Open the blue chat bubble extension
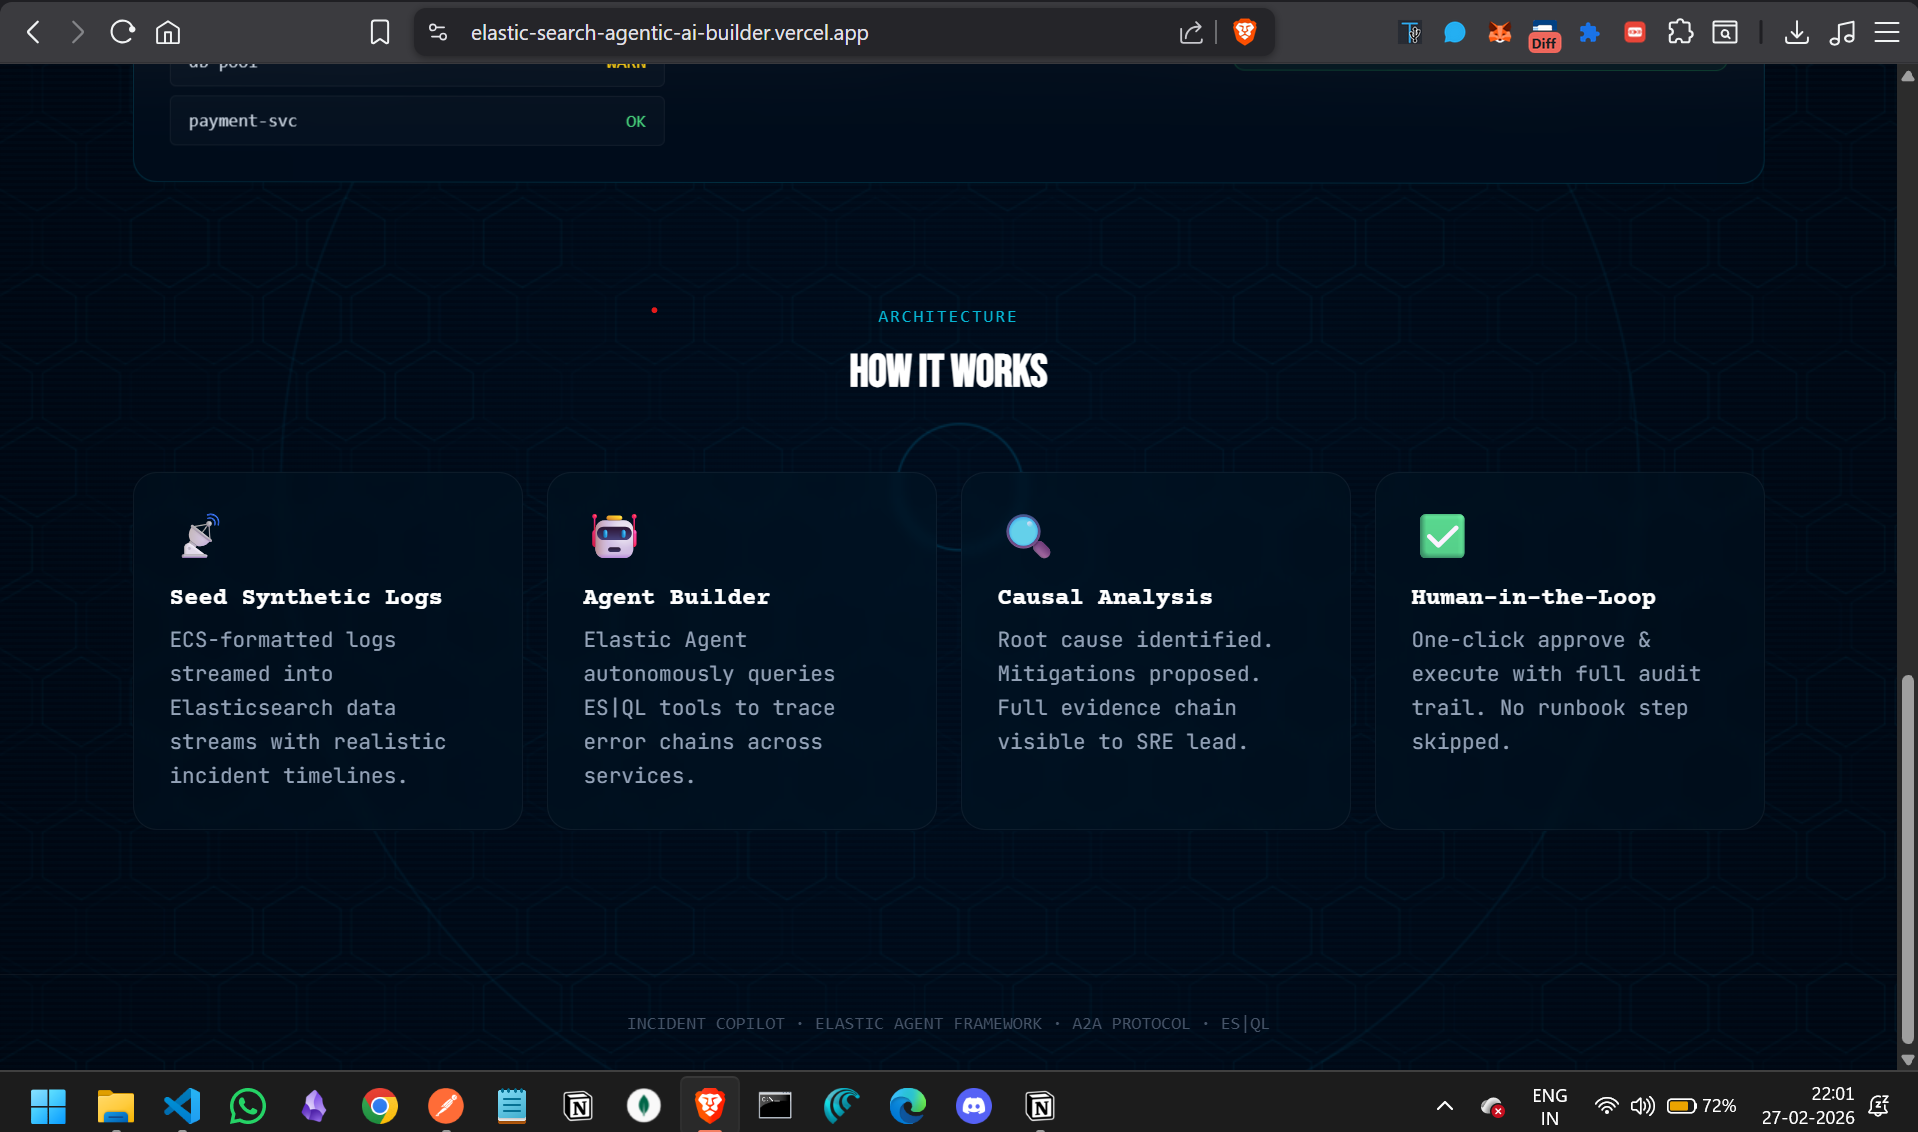 point(1455,32)
